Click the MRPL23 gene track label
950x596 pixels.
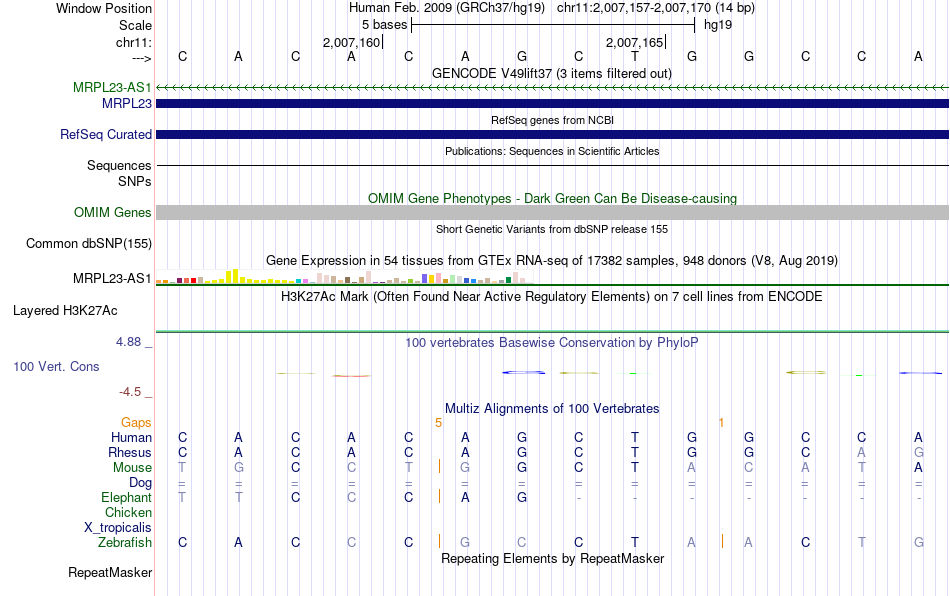[x=127, y=104]
